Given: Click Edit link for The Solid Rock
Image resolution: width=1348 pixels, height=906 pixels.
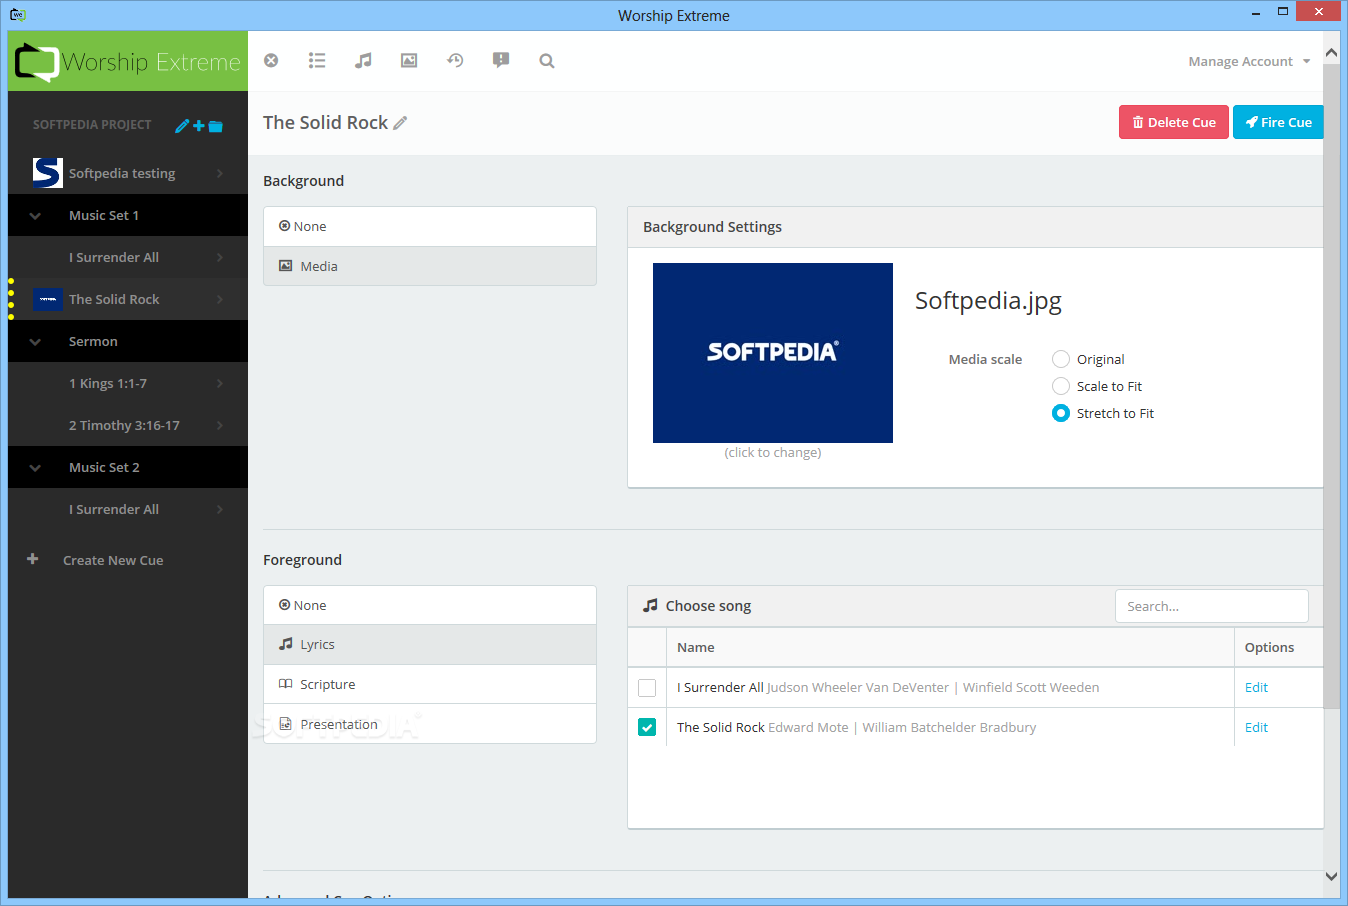Looking at the screenshot, I should pyautogui.click(x=1256, y=727).
